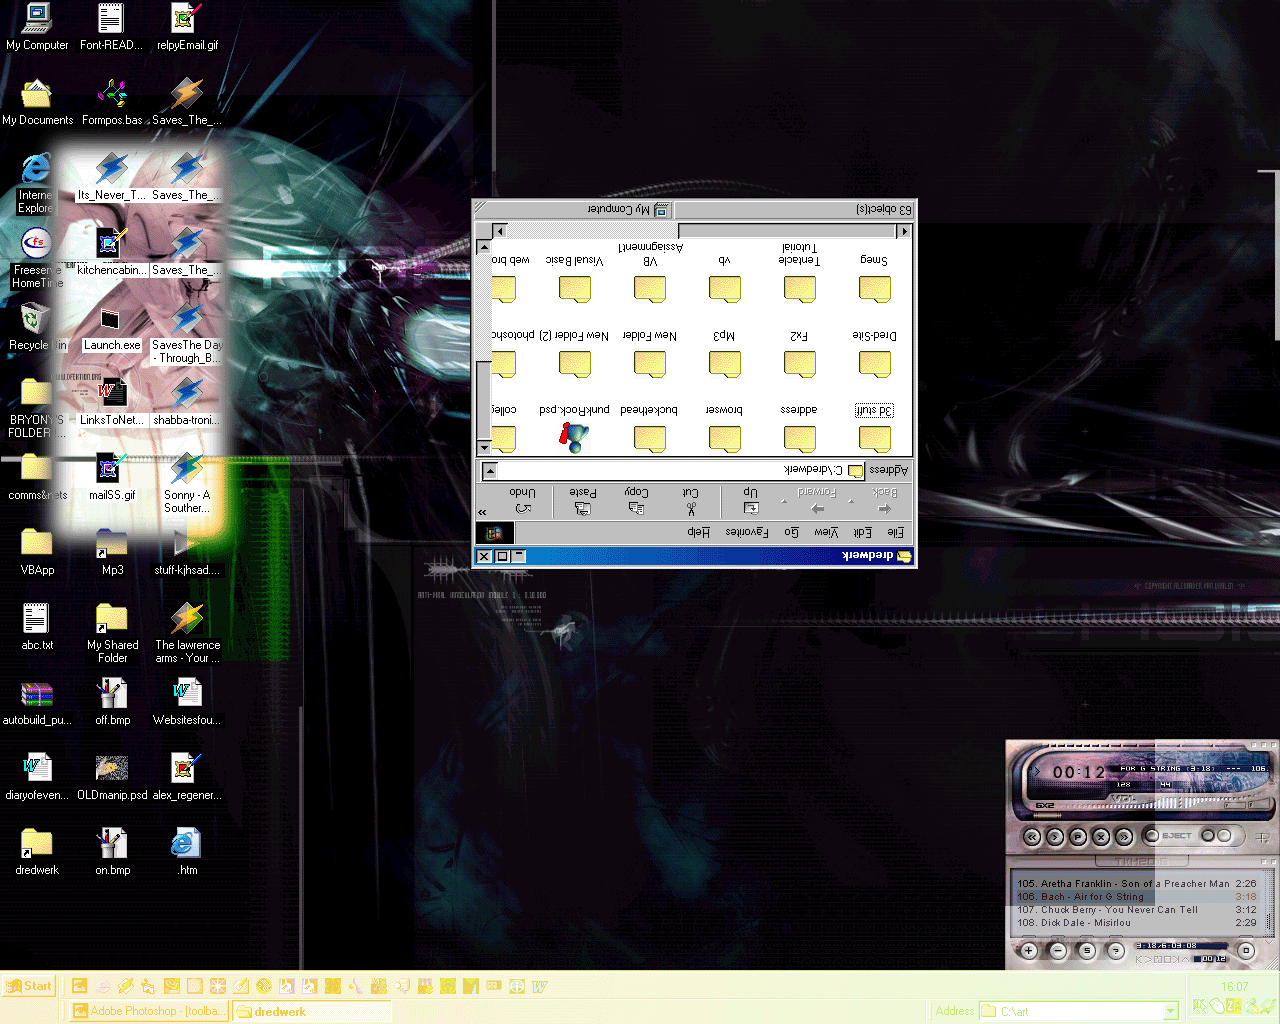Open the Go menu in dredwerk window
The height and width of the screenshot is (1024, 1280).
[x=791, y=532]
